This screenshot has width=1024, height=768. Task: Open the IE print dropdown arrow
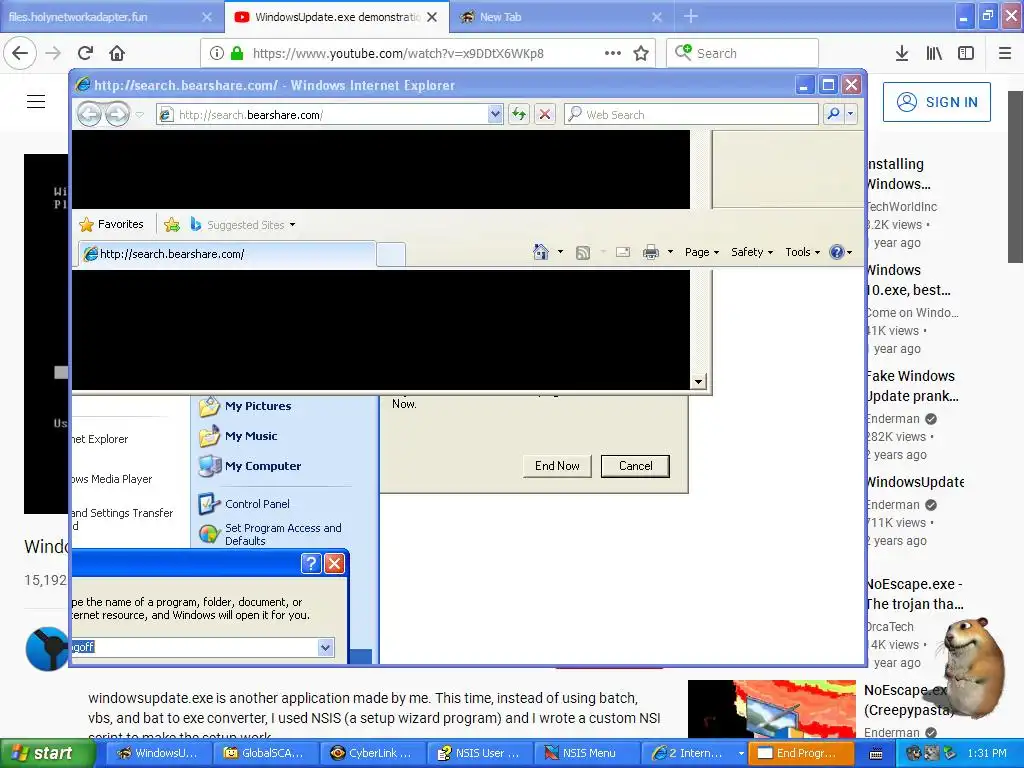670,252
